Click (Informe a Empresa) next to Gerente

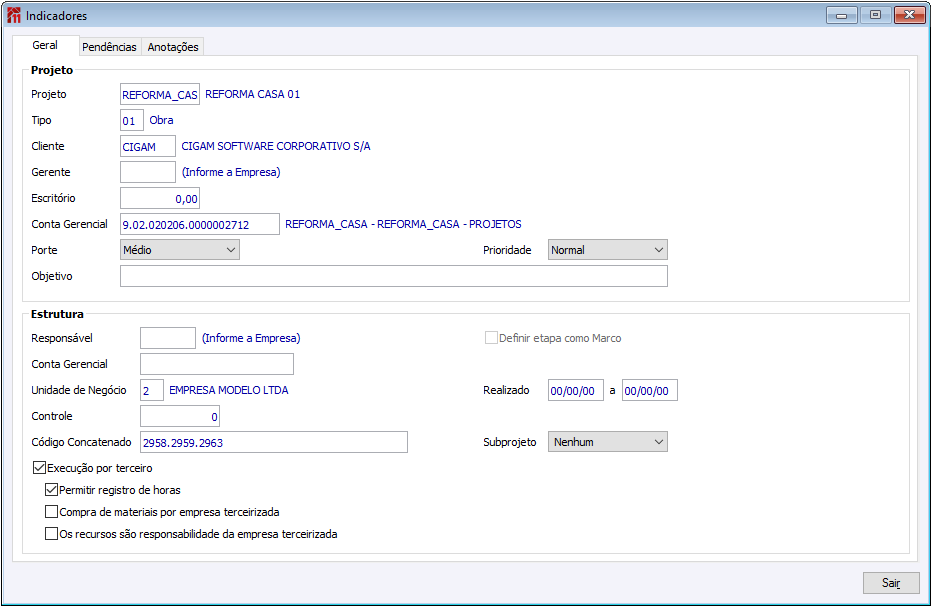click(x=231, y=172)
